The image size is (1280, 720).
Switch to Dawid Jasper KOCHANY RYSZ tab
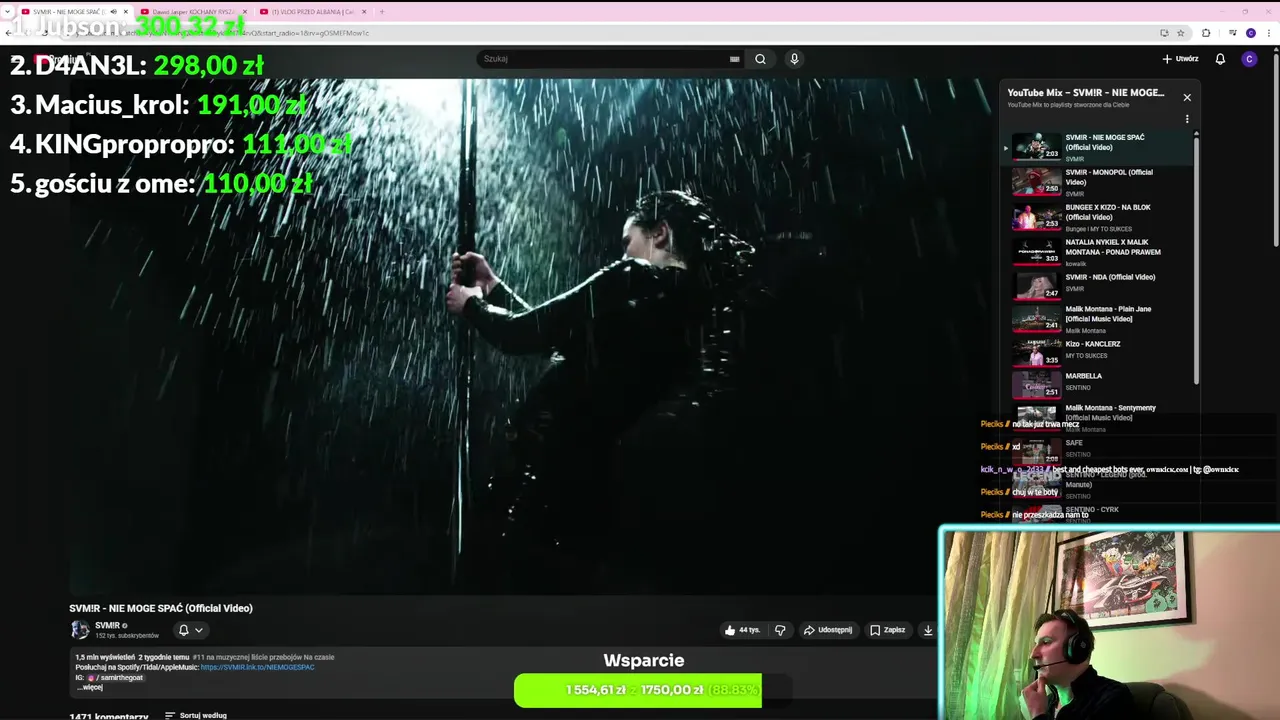pos(193,12)
